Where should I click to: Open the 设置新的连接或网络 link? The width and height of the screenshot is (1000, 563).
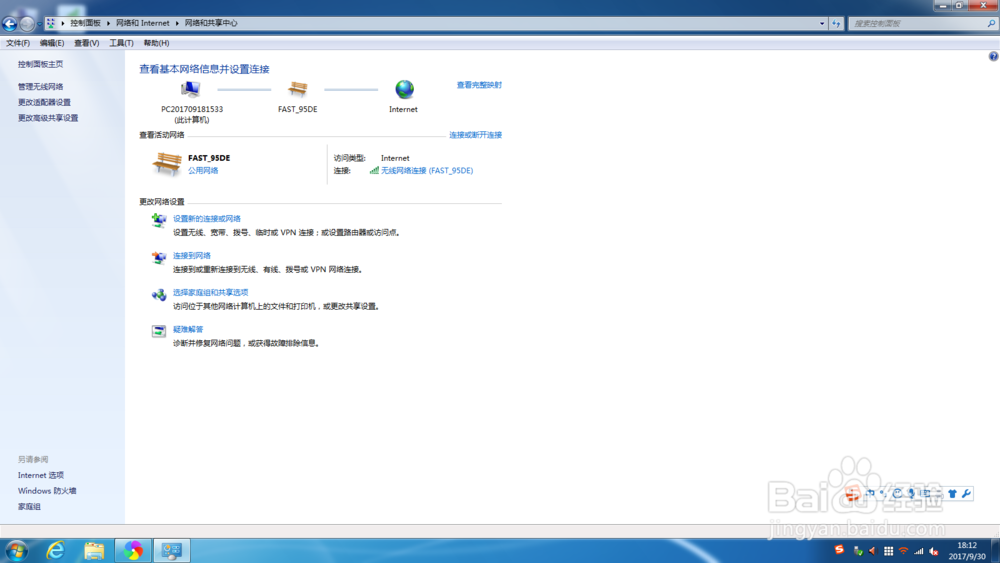coord(207,218)
